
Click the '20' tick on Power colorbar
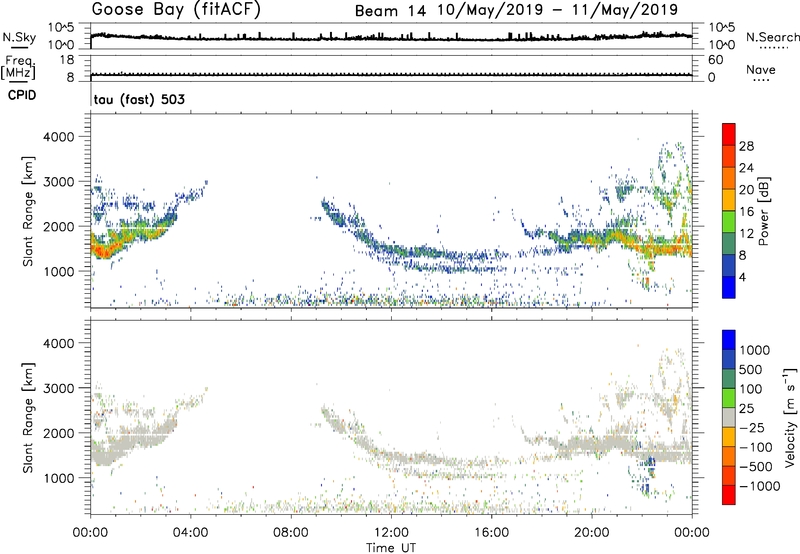746,190
